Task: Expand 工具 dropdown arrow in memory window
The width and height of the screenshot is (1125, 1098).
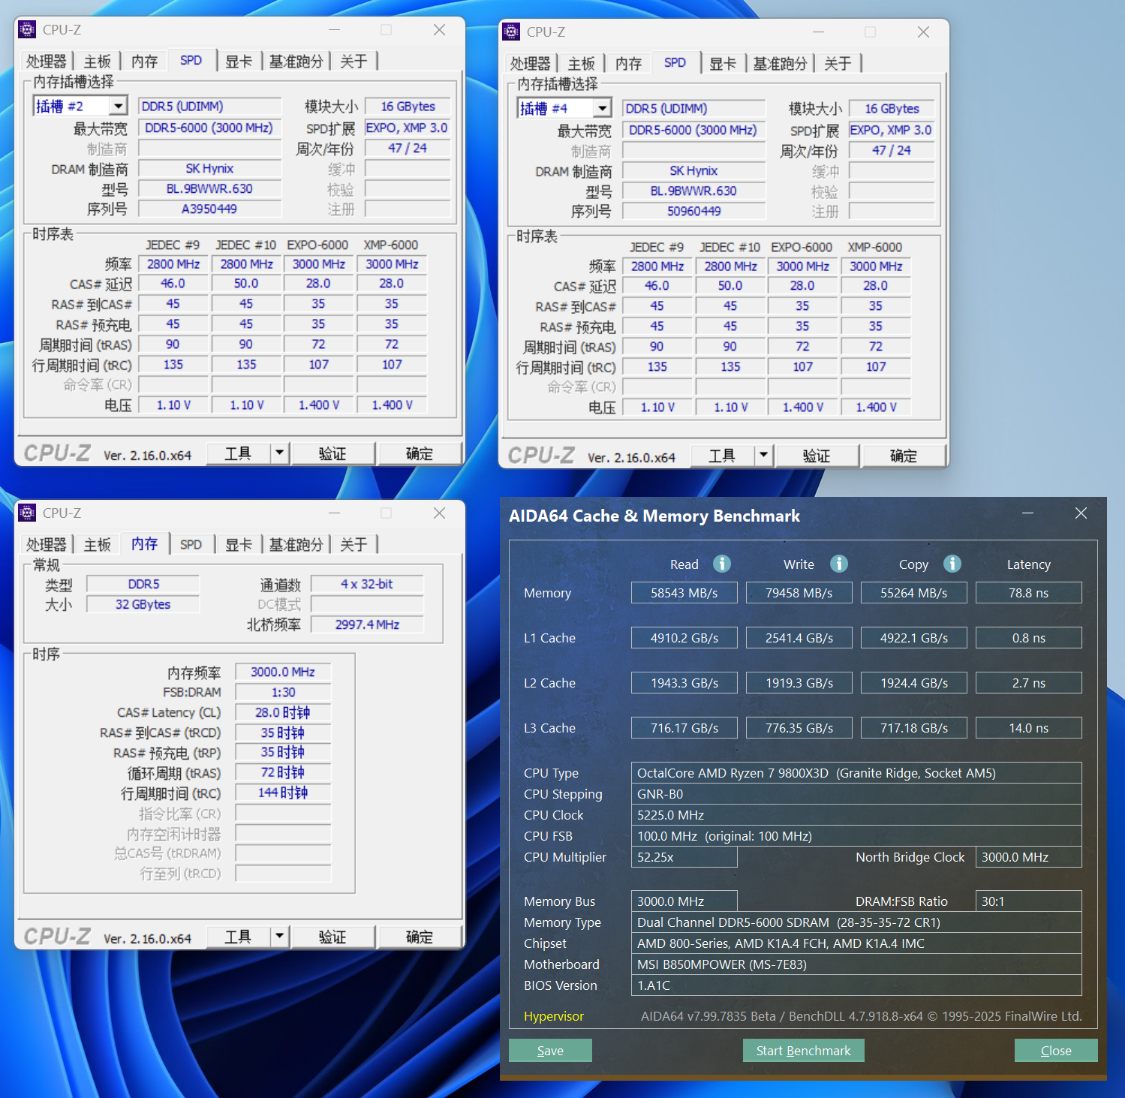Action: (x=279, y=937)
